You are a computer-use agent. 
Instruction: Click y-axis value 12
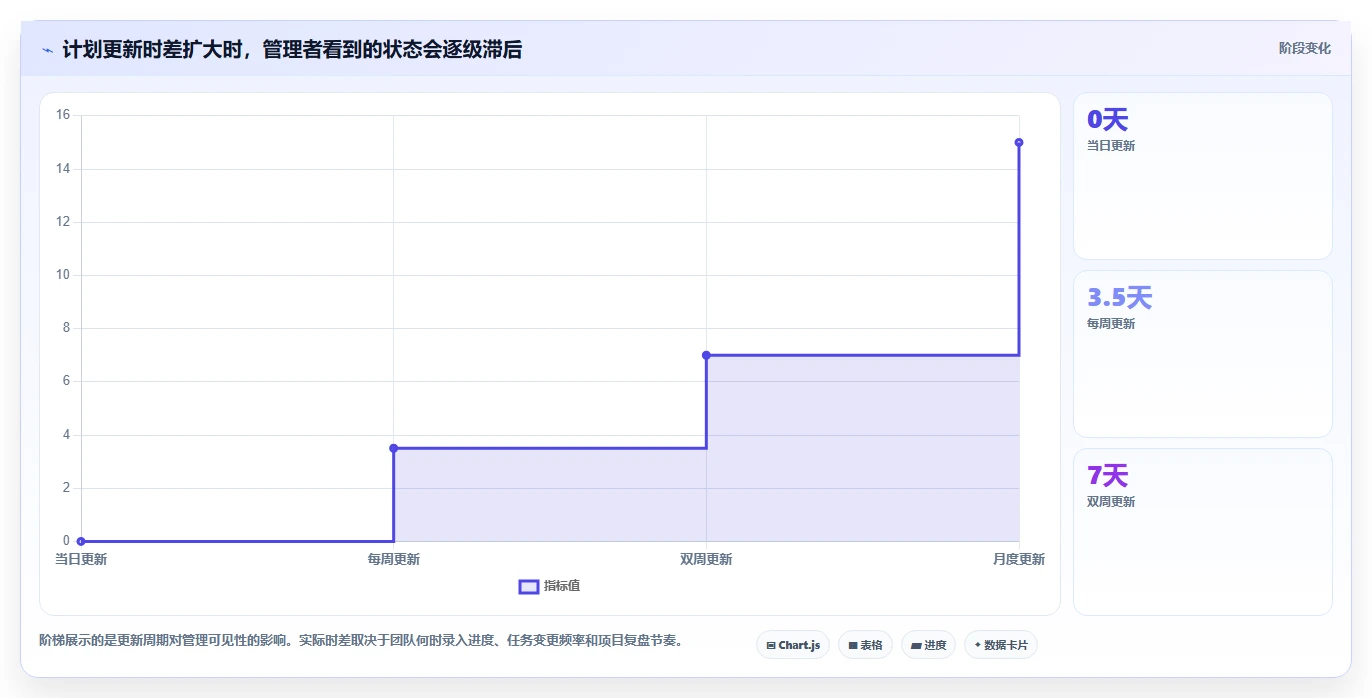[x=63, y=222]
